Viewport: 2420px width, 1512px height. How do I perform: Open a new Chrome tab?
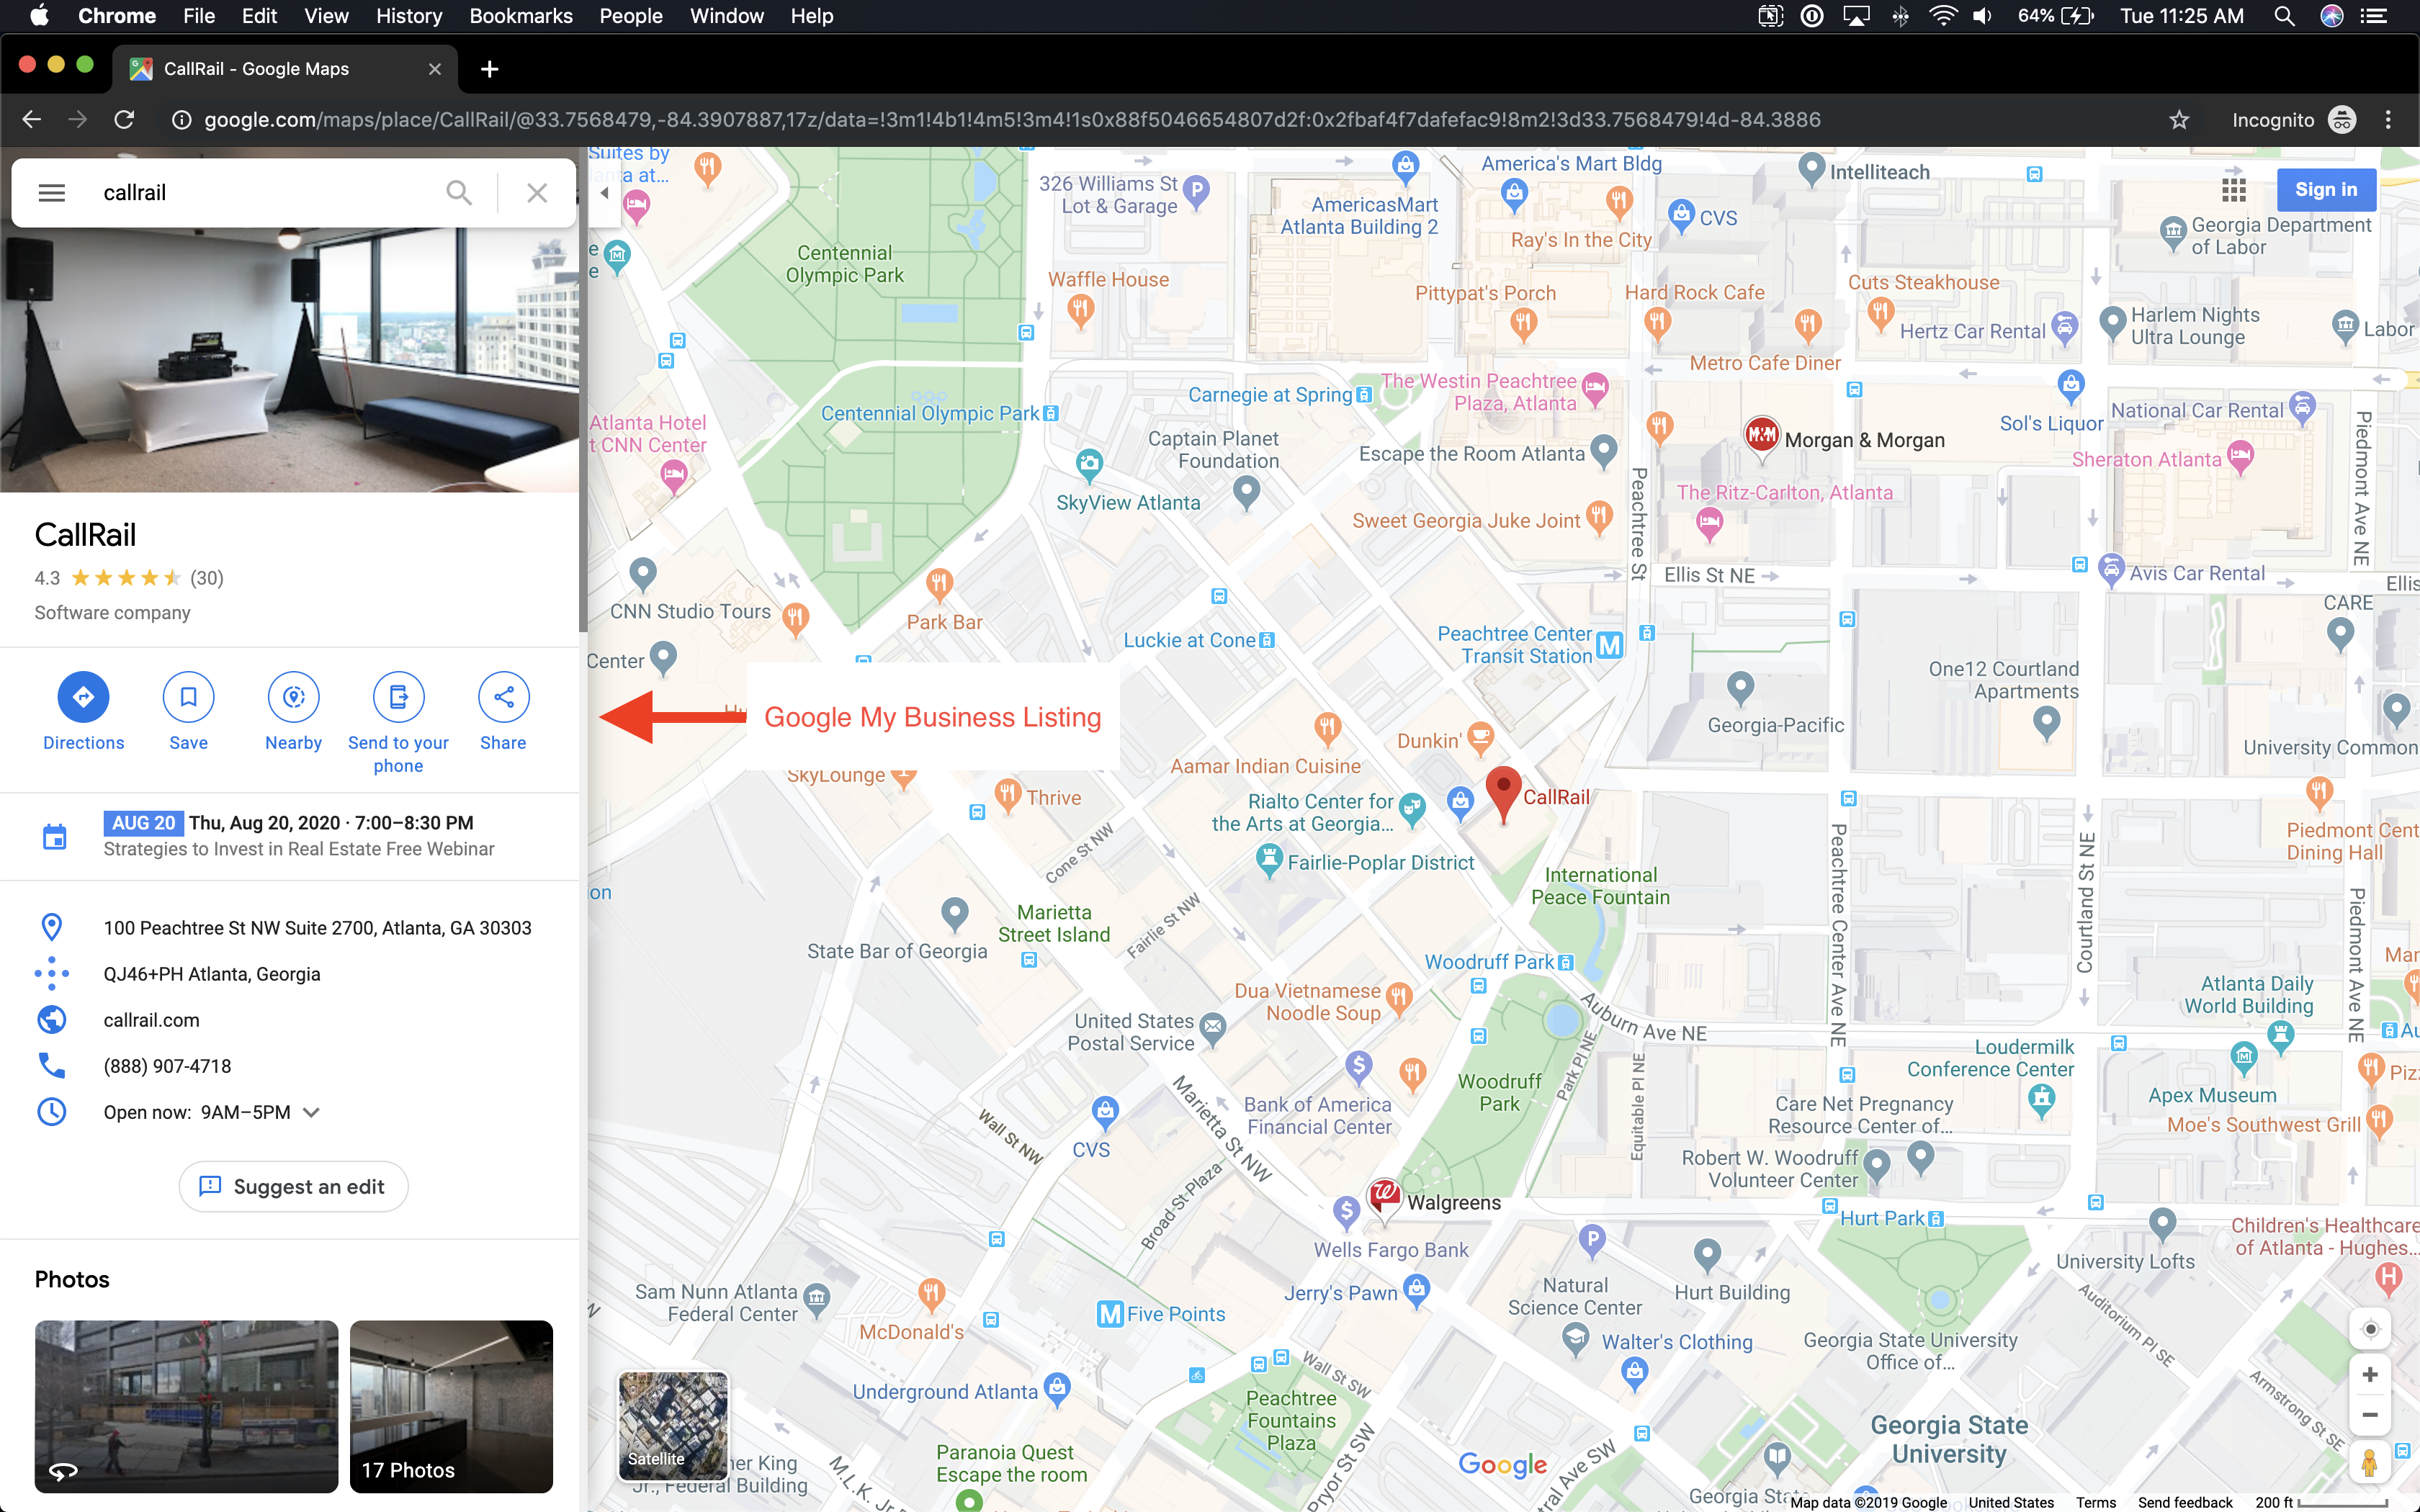point(489,69)
